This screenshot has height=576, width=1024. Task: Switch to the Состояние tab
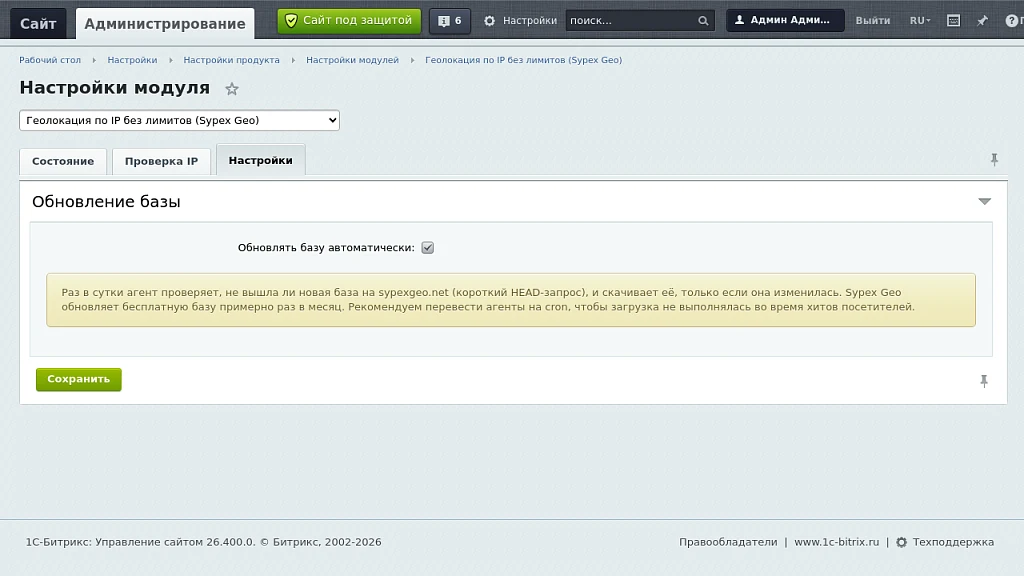coord(63,161)
